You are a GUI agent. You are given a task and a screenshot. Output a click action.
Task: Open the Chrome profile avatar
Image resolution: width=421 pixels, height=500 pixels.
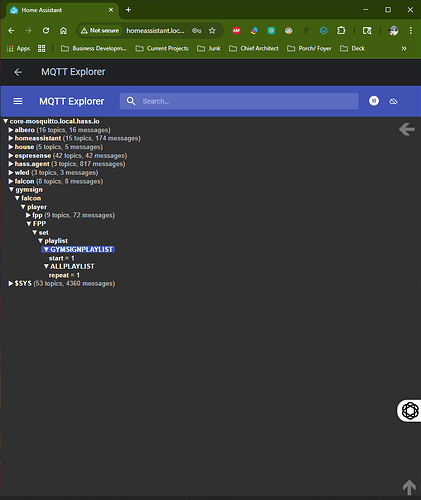click(x=394, y=31)
